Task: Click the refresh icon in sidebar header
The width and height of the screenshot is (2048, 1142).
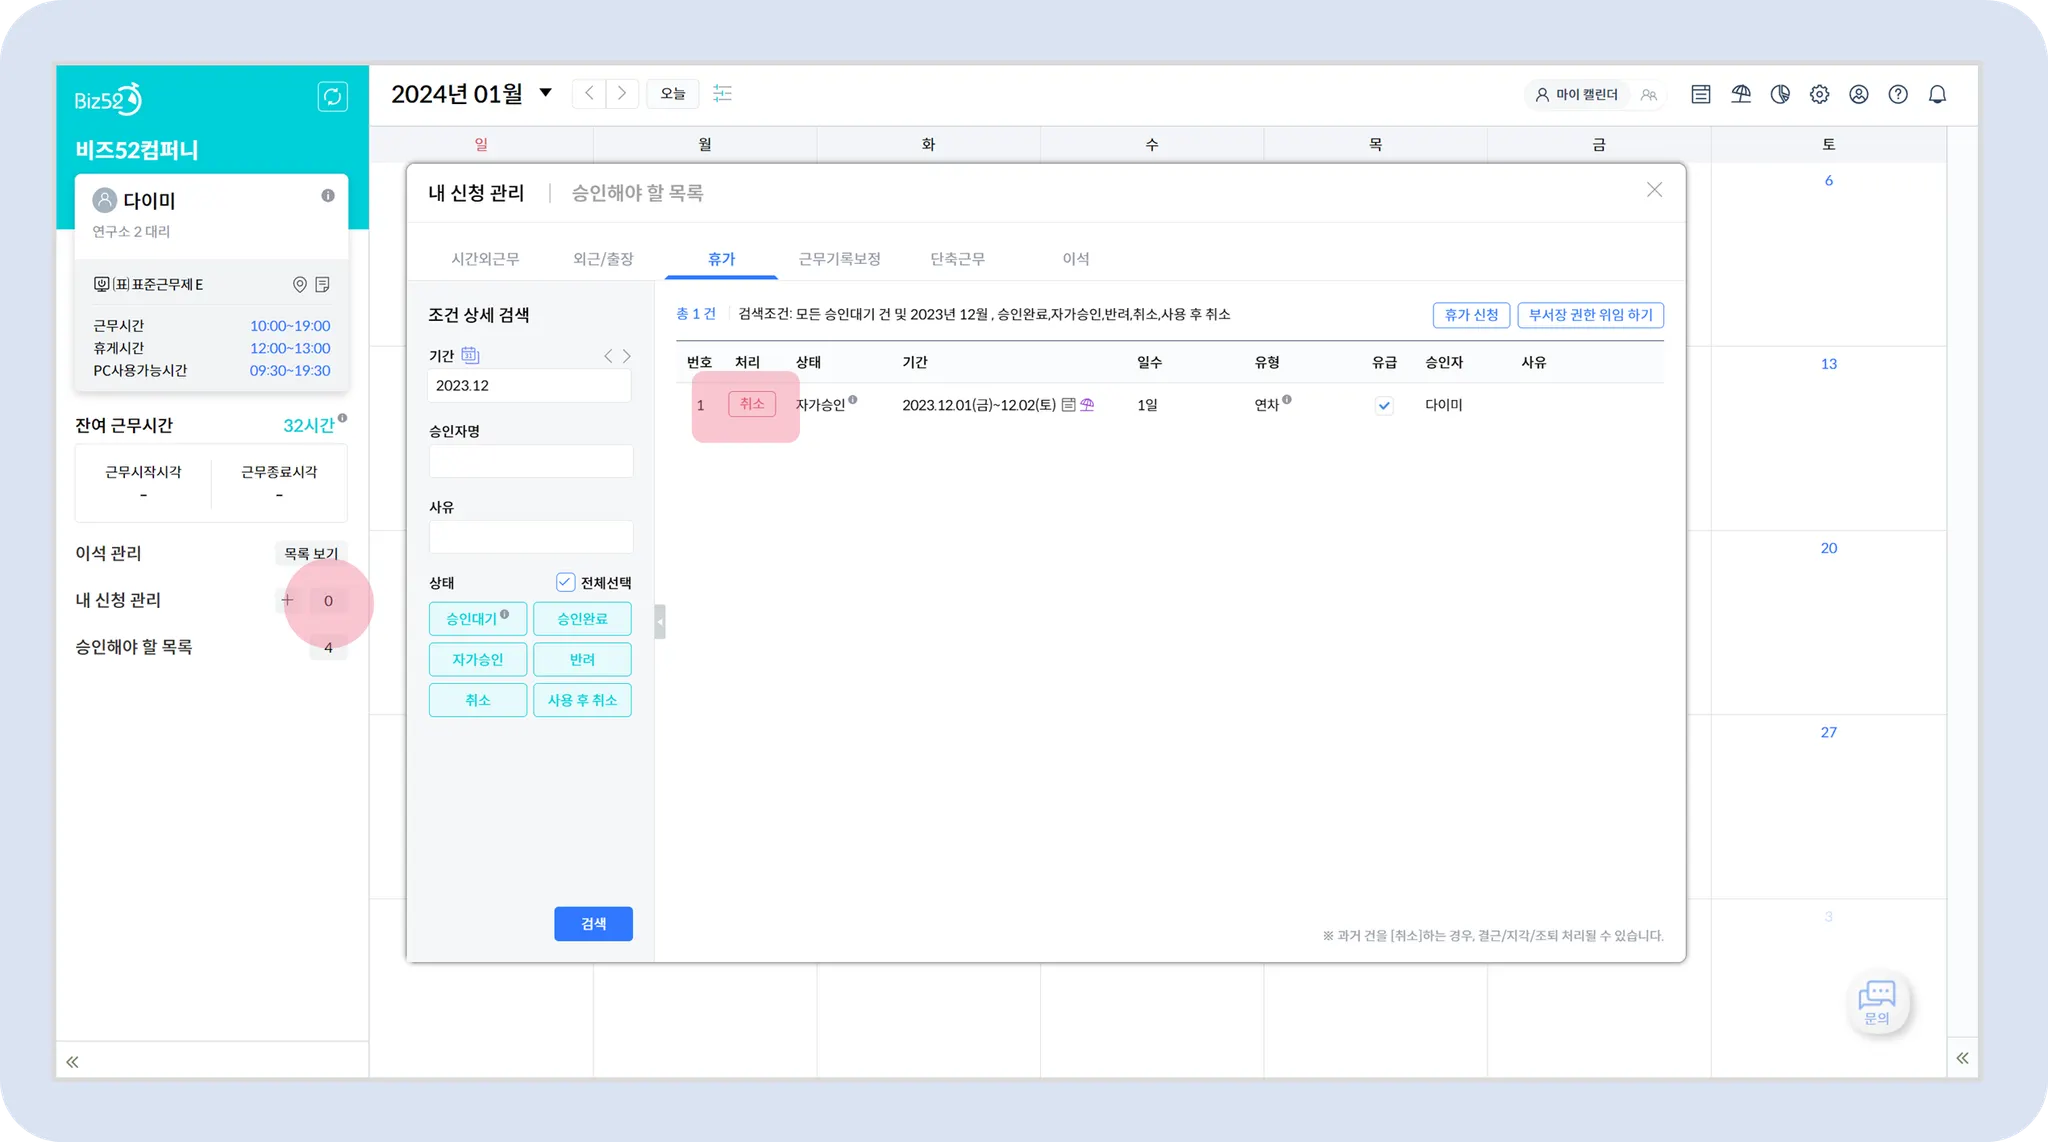Action: pos(332,96)
